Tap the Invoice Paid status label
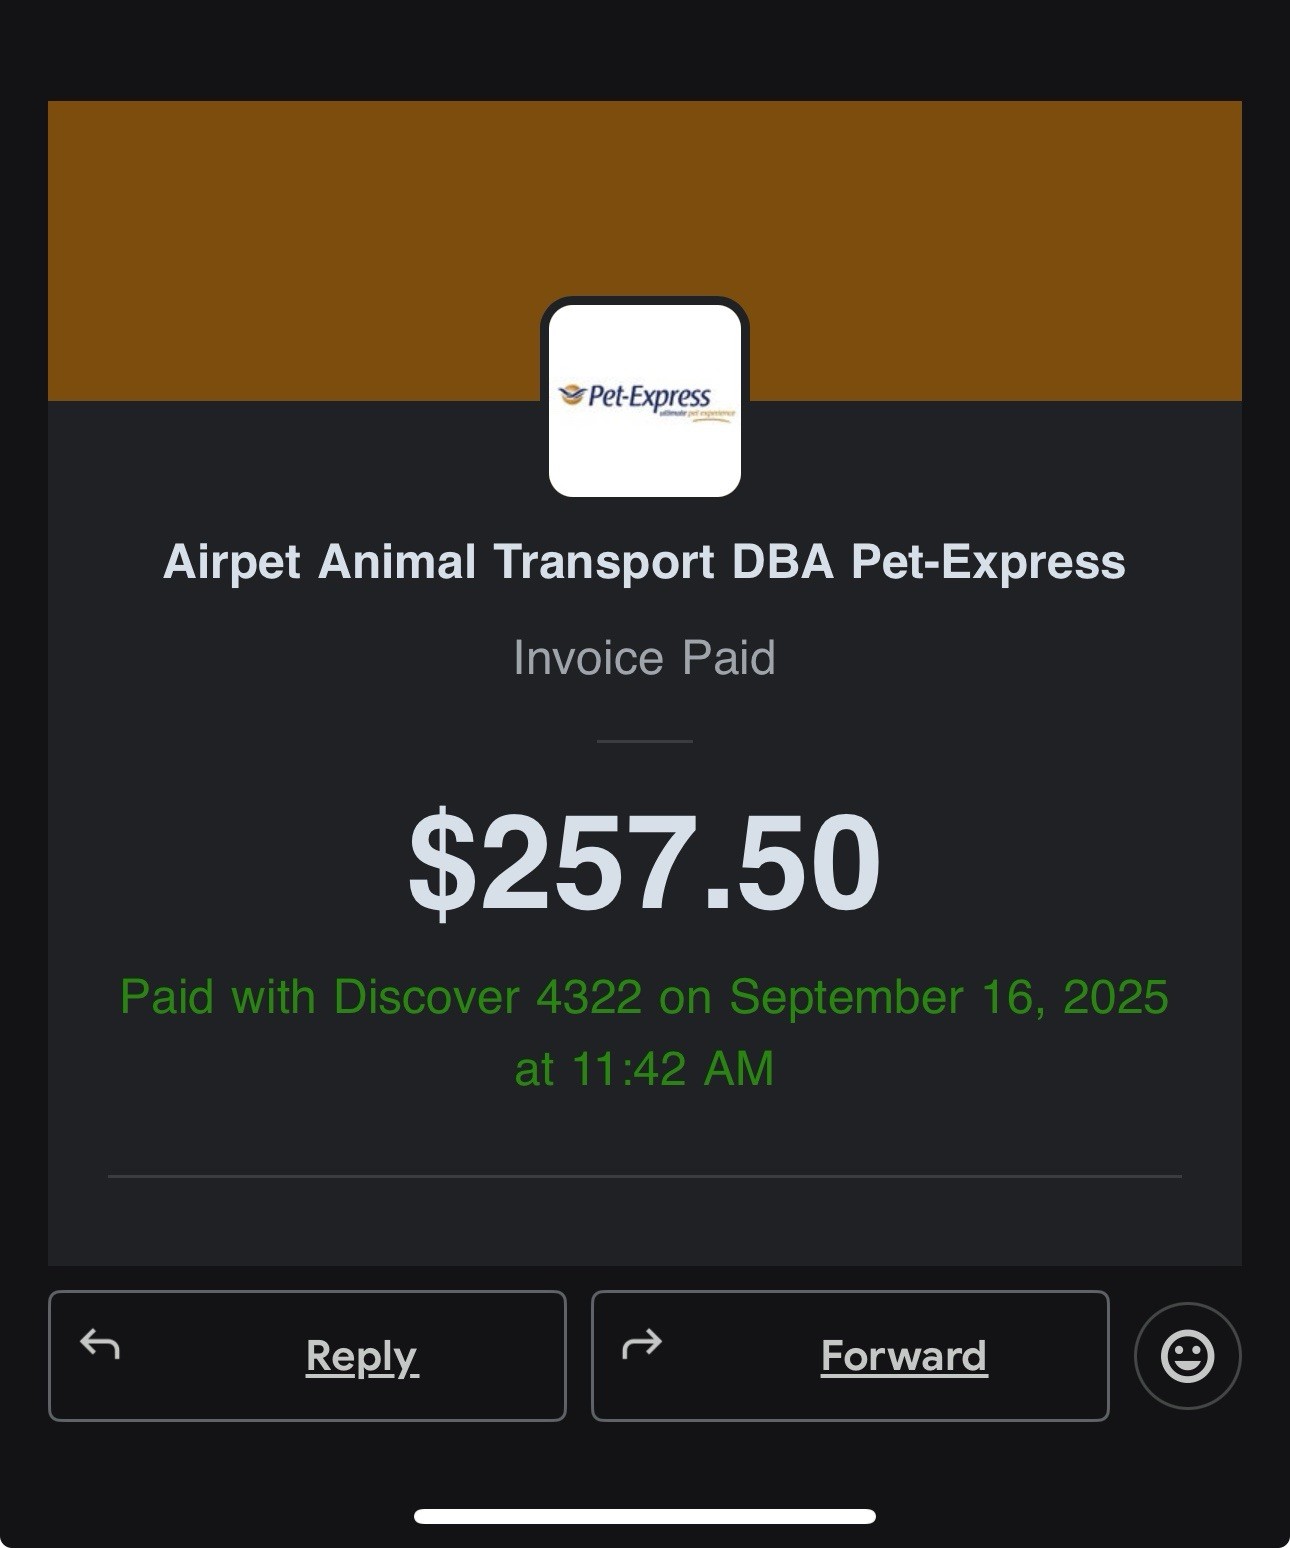The height and width of the screenshot is (1548, 1290). click(644, 658)
